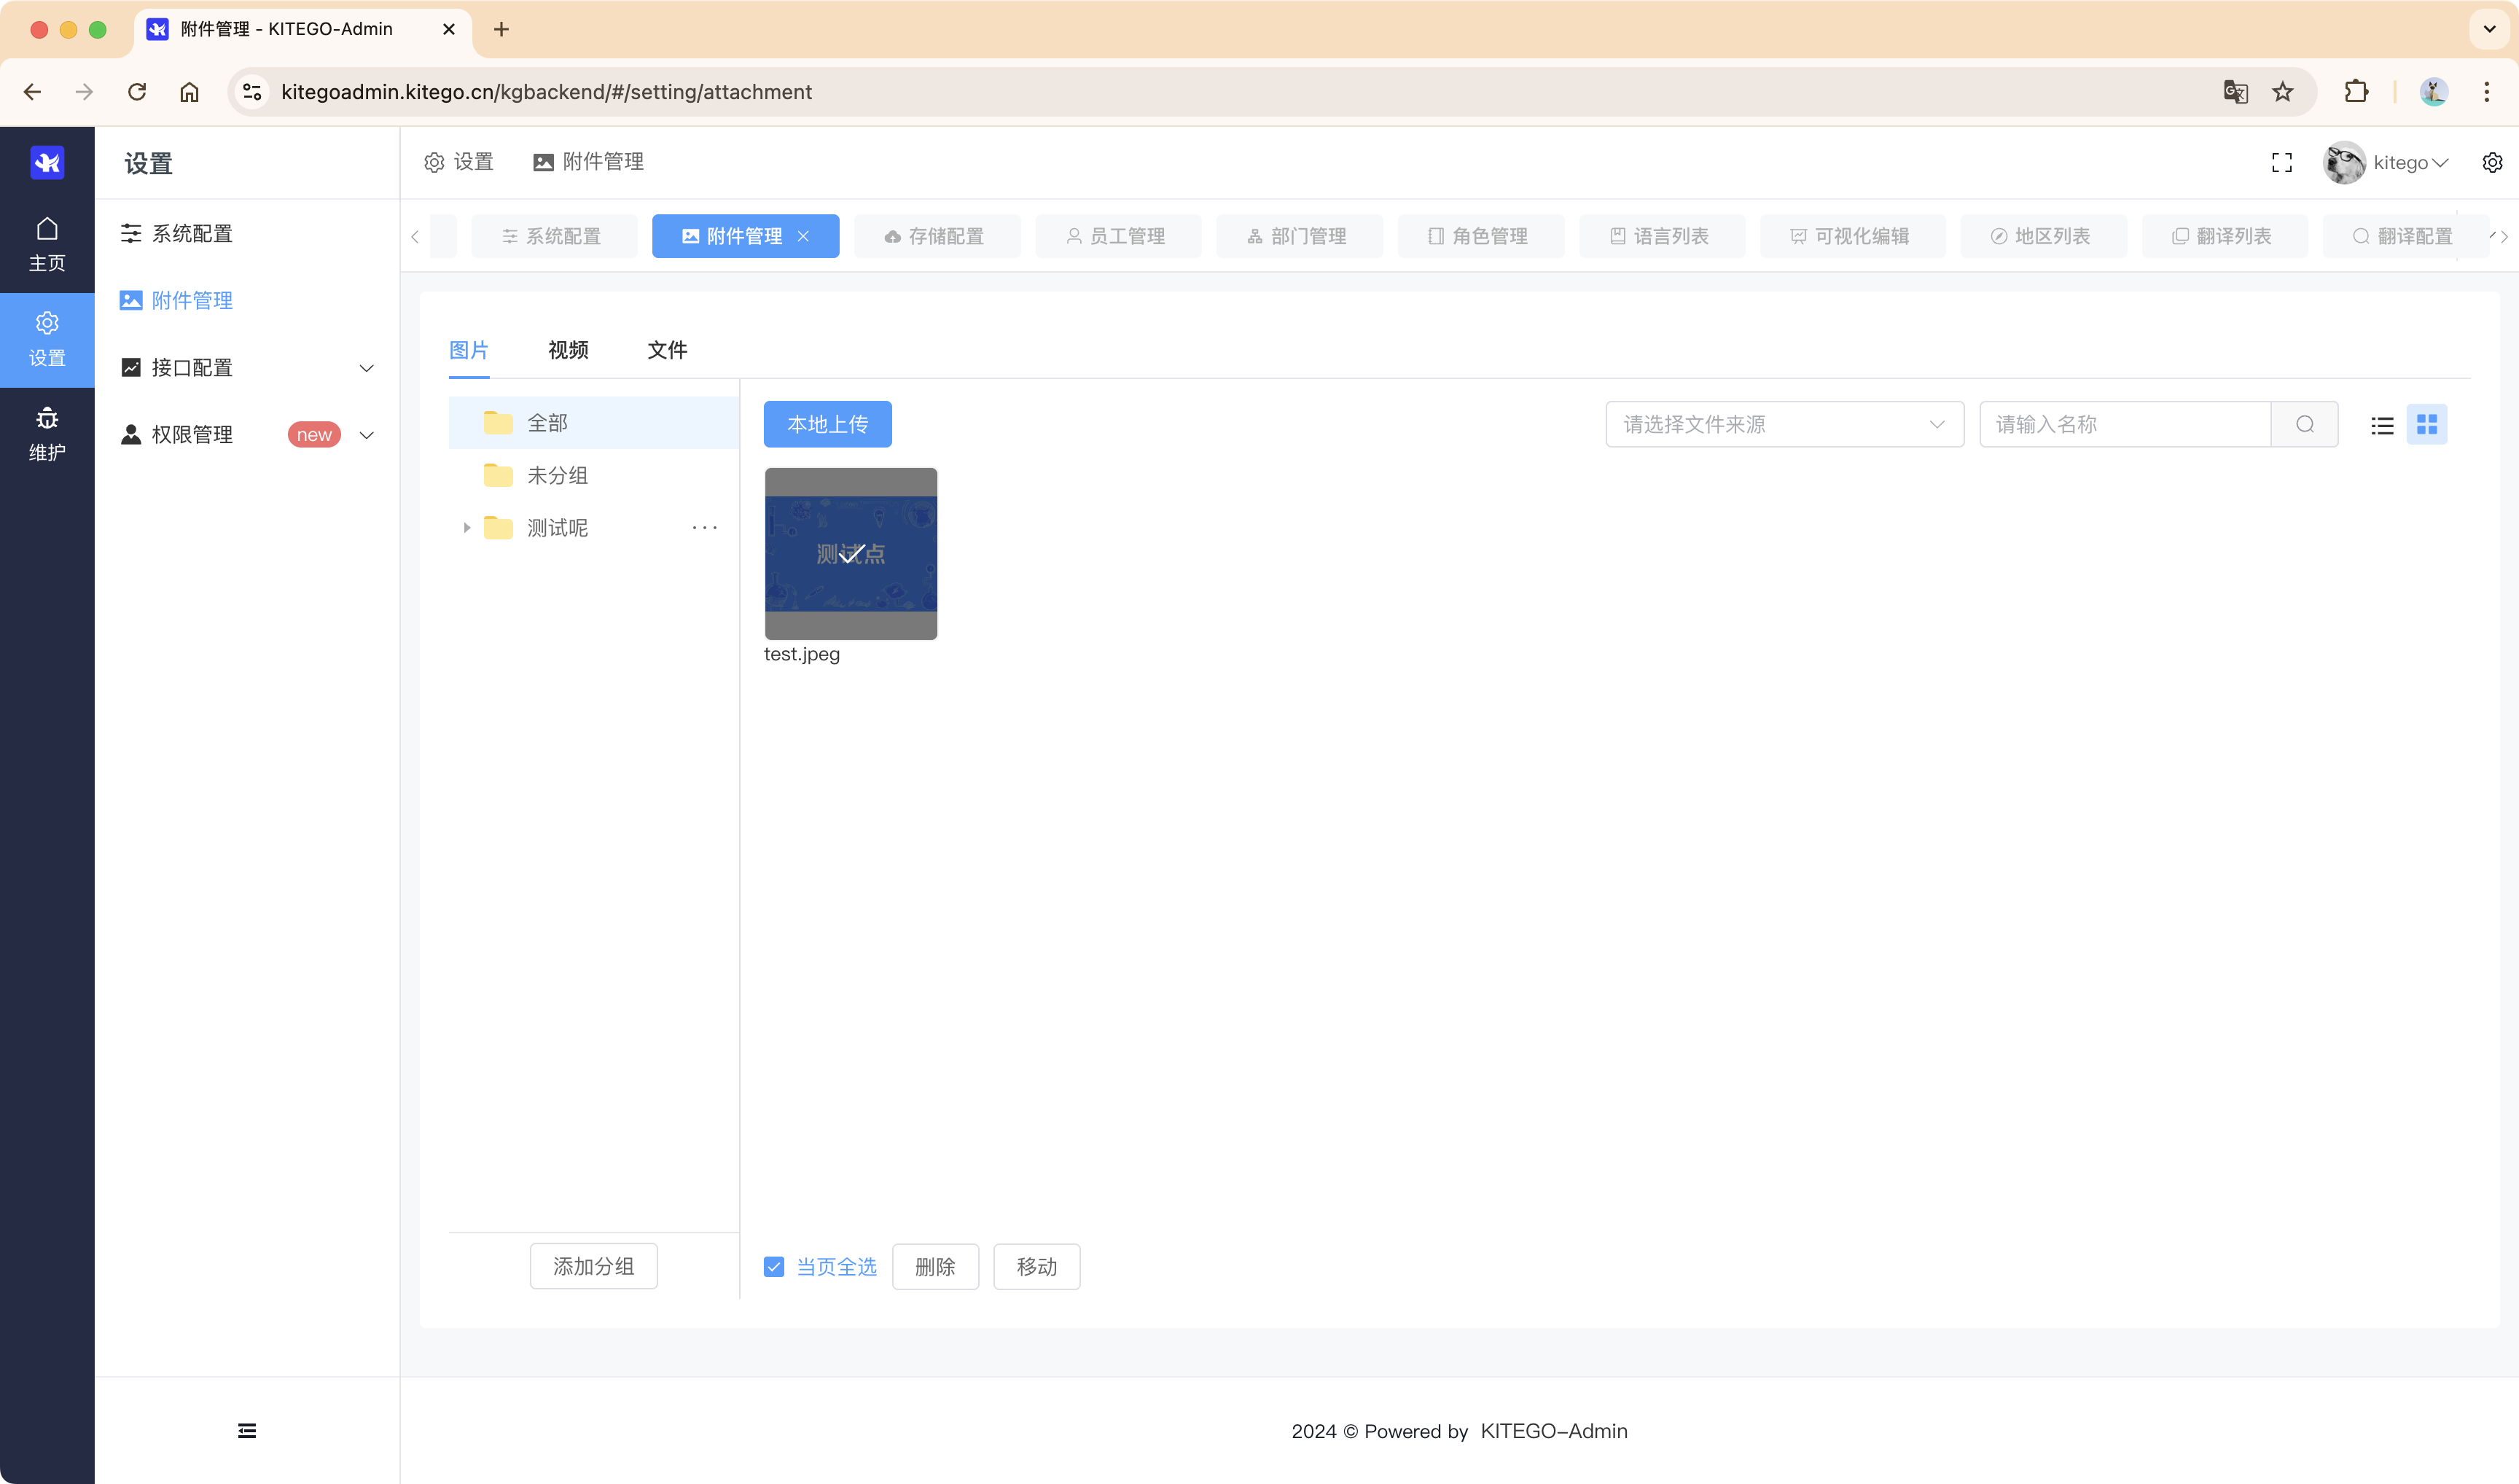Viewport: 2519px width, 1484px height.
Task: Open the 角色管理 page tab
Action: [1480, 236]
